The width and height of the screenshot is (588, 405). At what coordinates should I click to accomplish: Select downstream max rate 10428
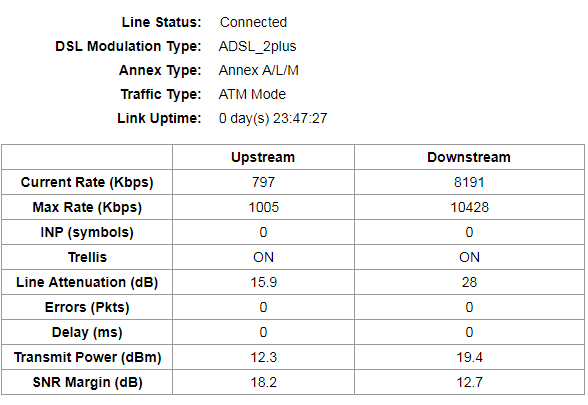tap(469, 207)
